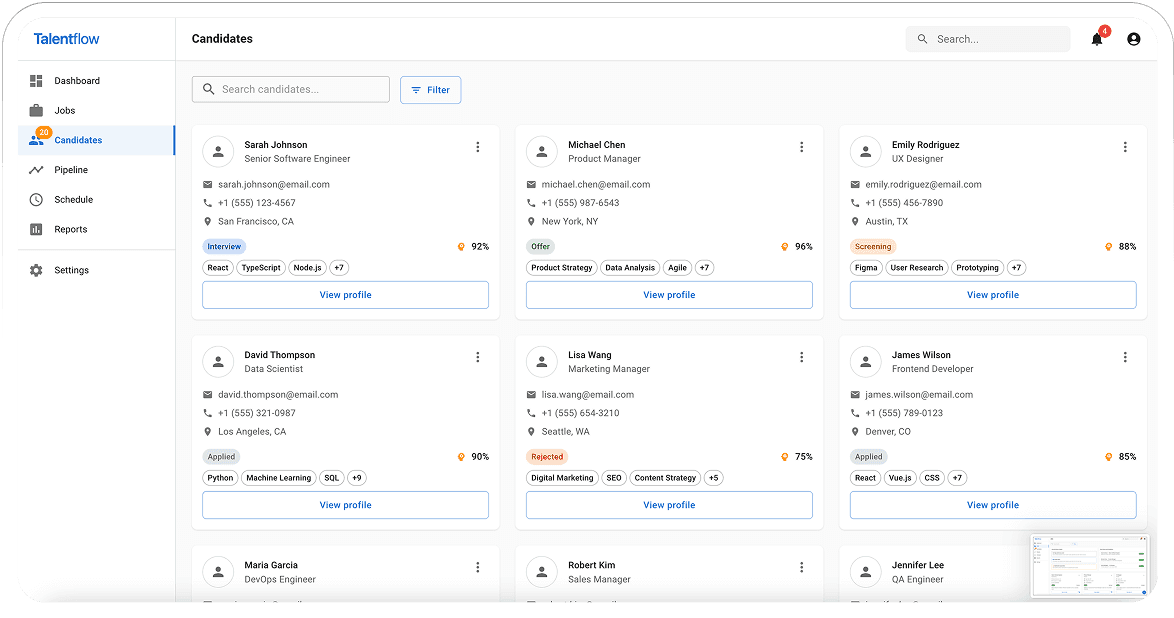The width and height of the screenshot is (1174, 618).
Task: Open the Reports chart icon
Action: point(36,230)
